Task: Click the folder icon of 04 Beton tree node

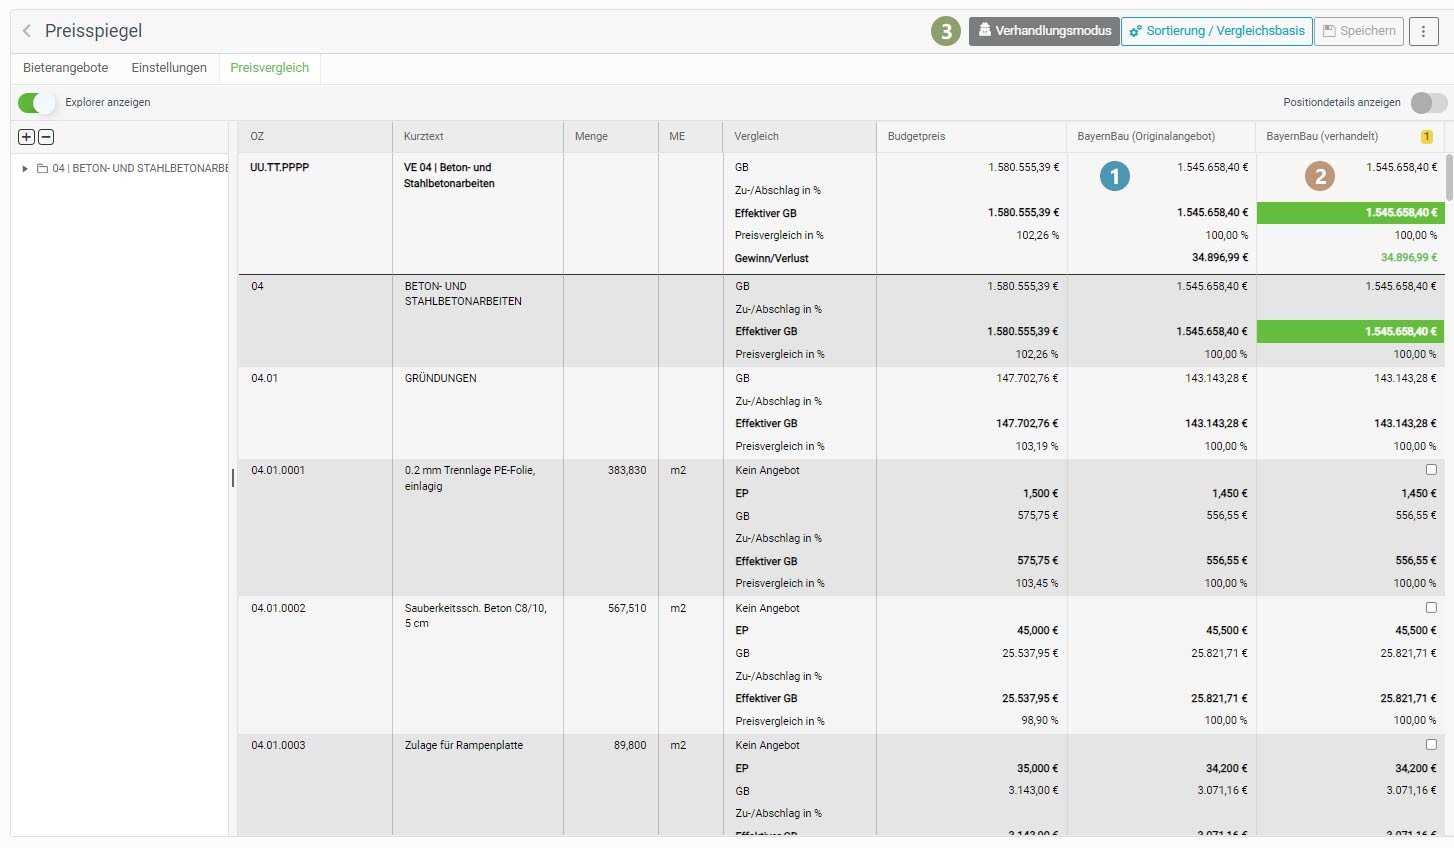Action: coord(43,168)
